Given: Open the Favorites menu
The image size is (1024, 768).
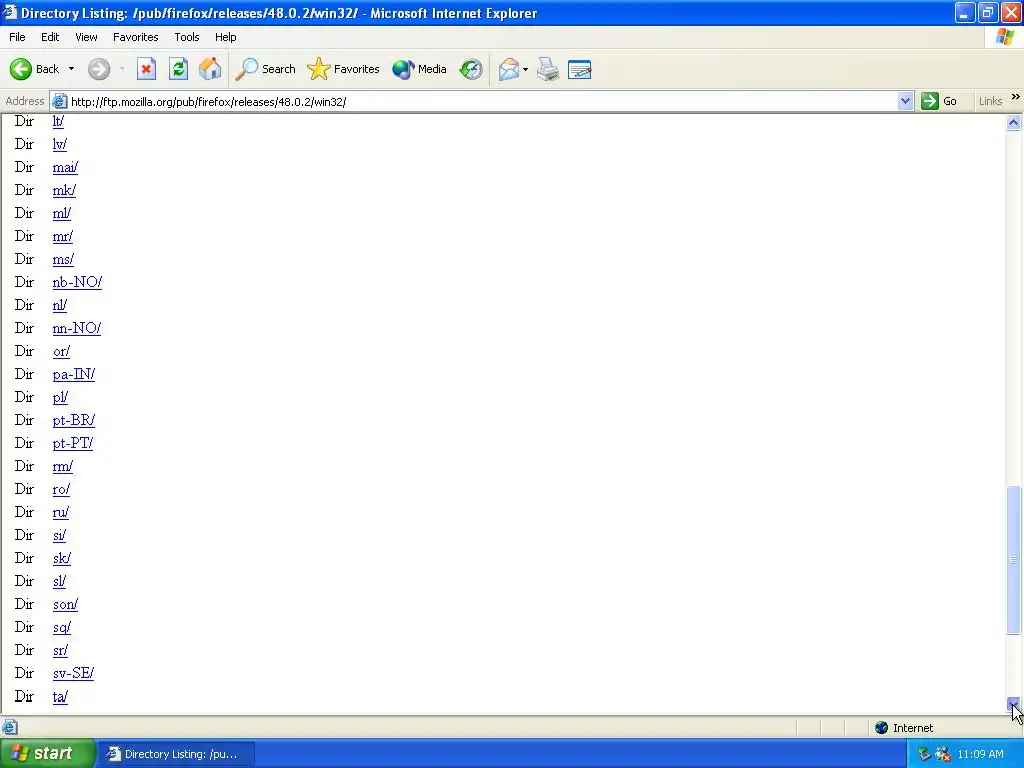Looking at the screenshot, I should [135, 37].
